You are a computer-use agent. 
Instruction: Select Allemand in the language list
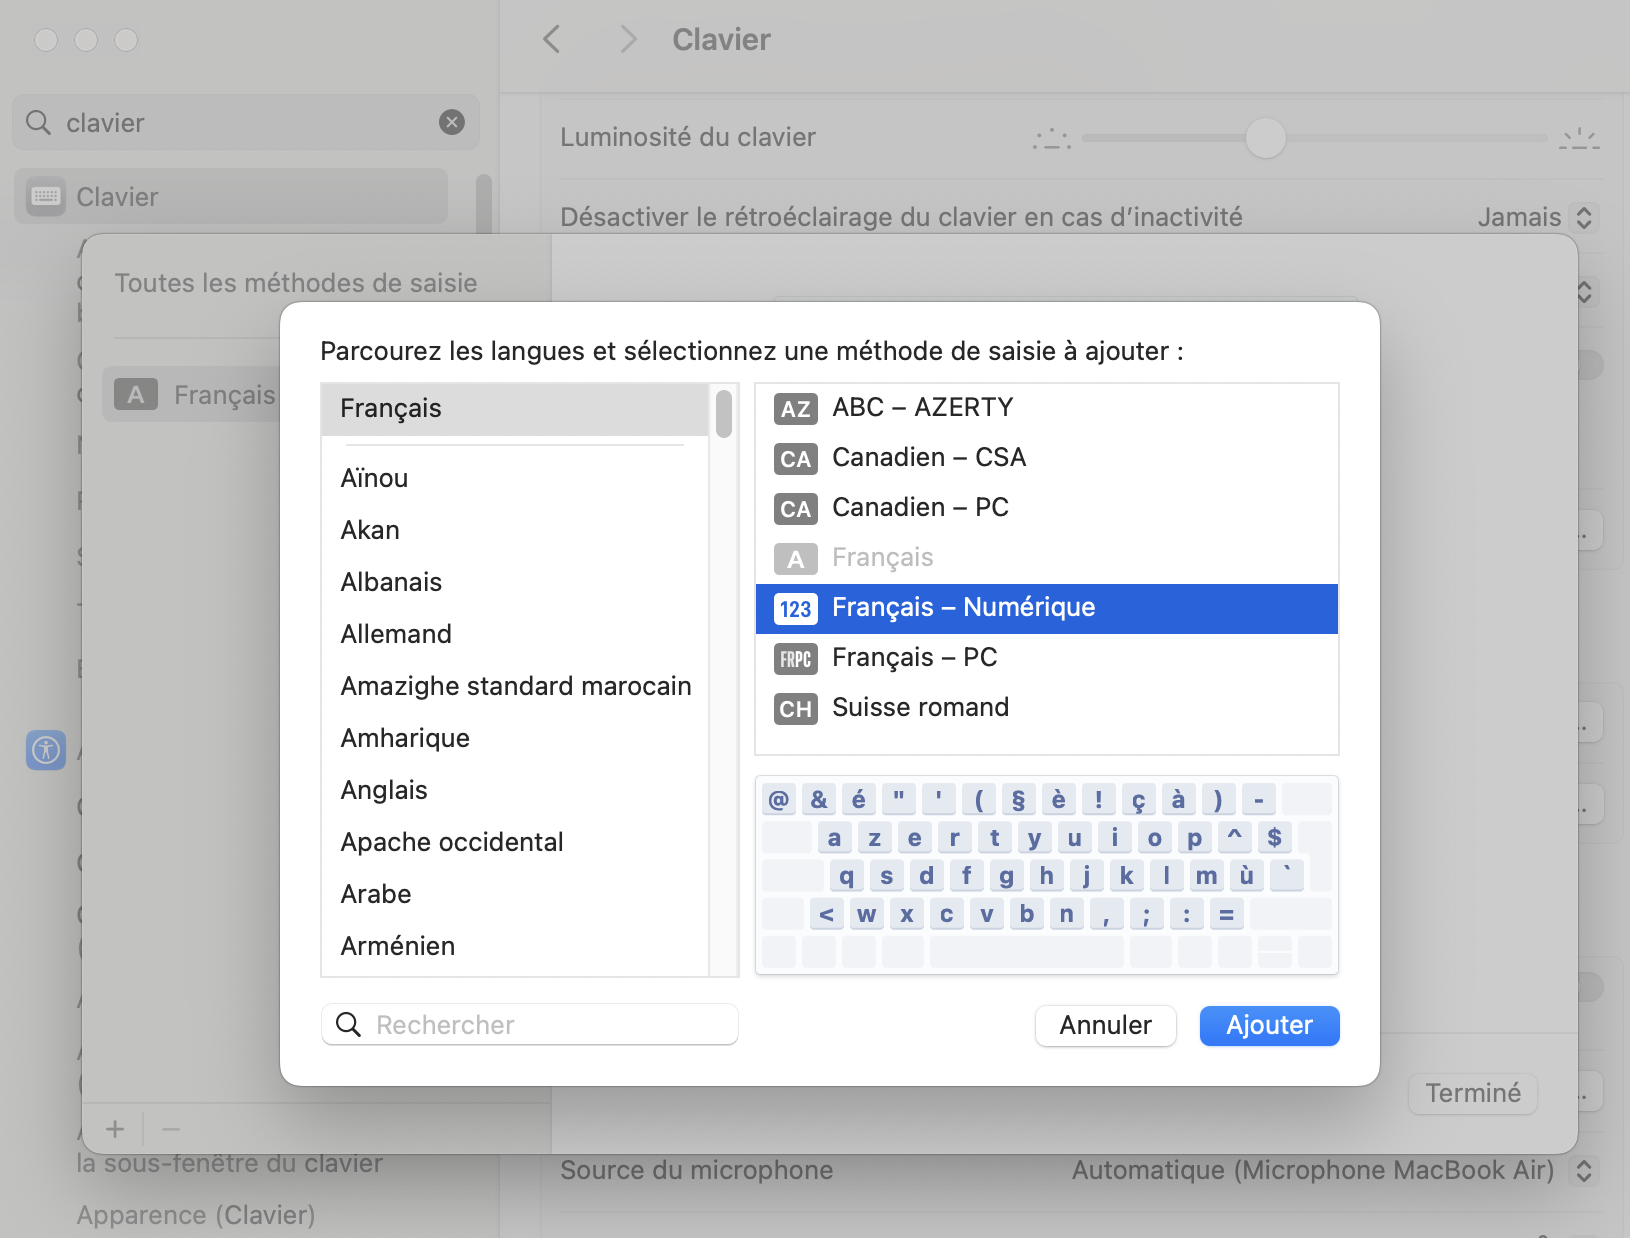pos(396,634)
